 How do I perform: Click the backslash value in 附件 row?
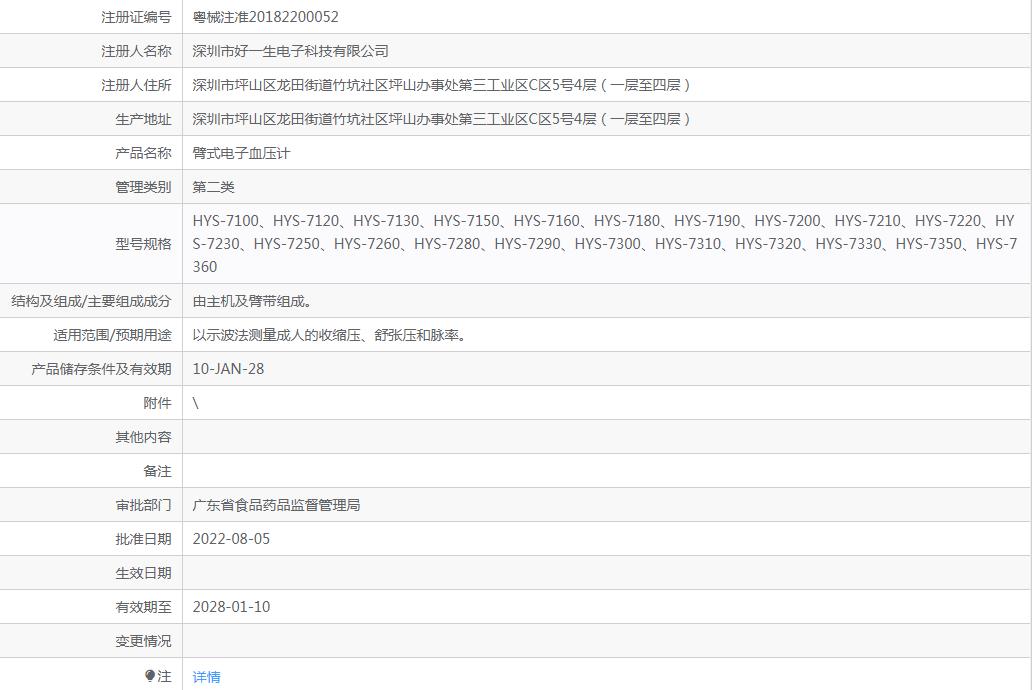[195, 403]
